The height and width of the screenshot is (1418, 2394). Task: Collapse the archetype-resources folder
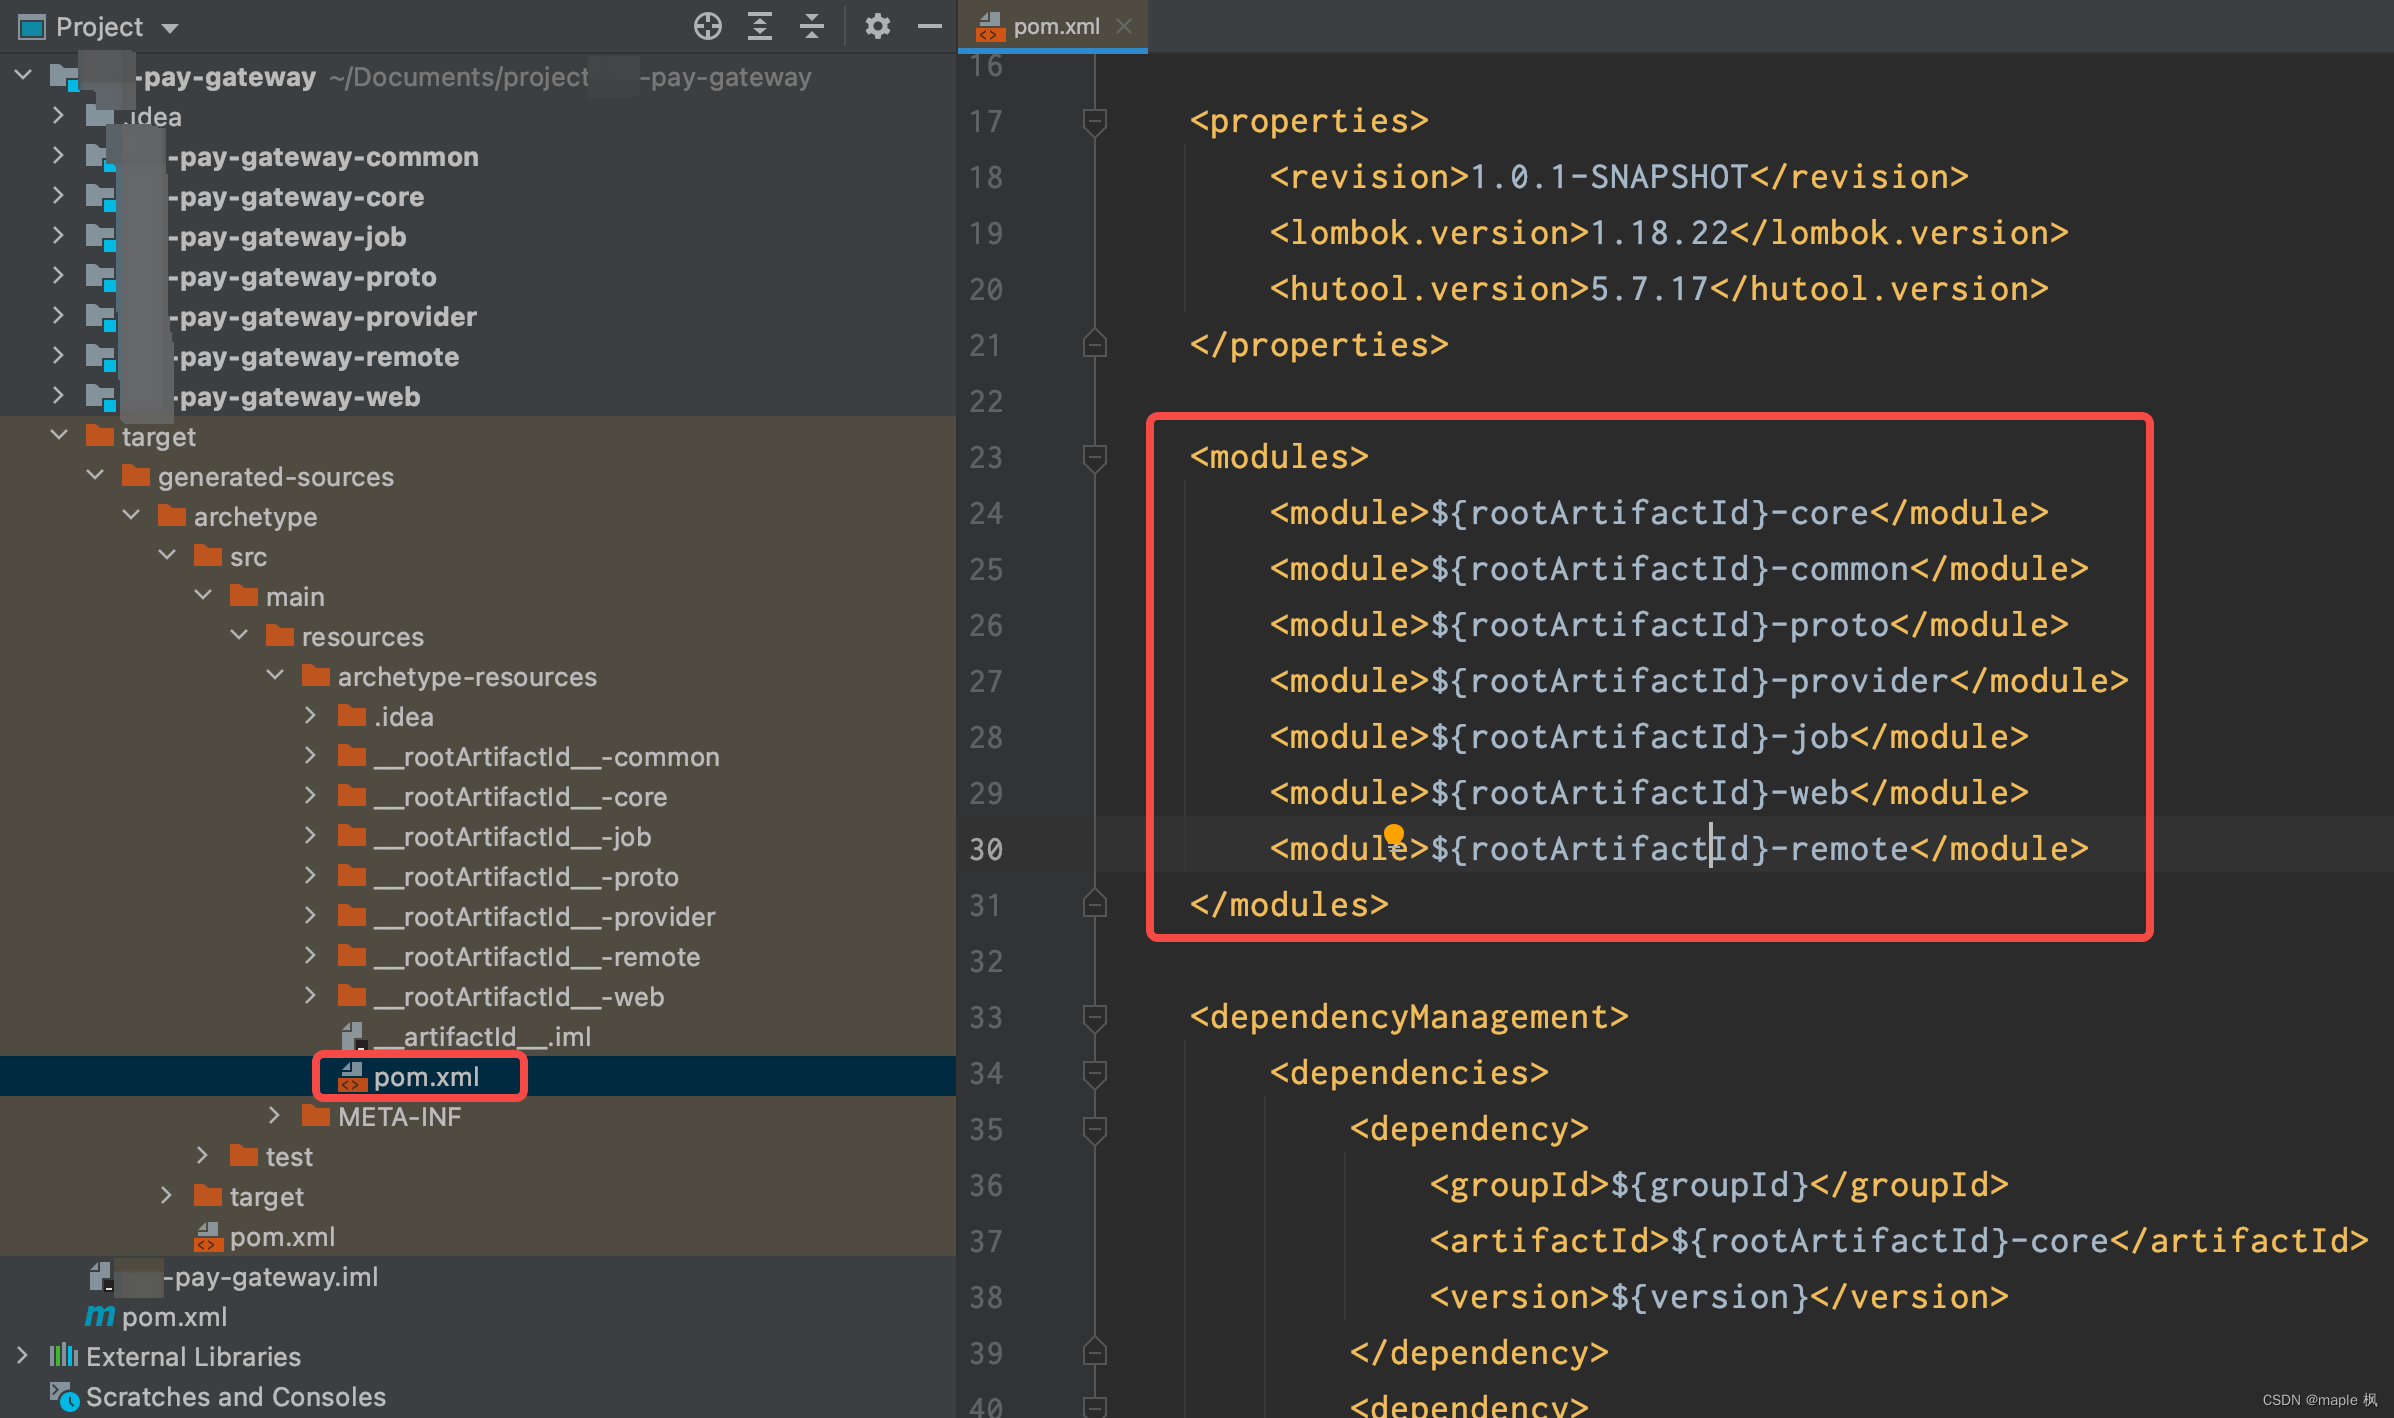tap(275, 675)
